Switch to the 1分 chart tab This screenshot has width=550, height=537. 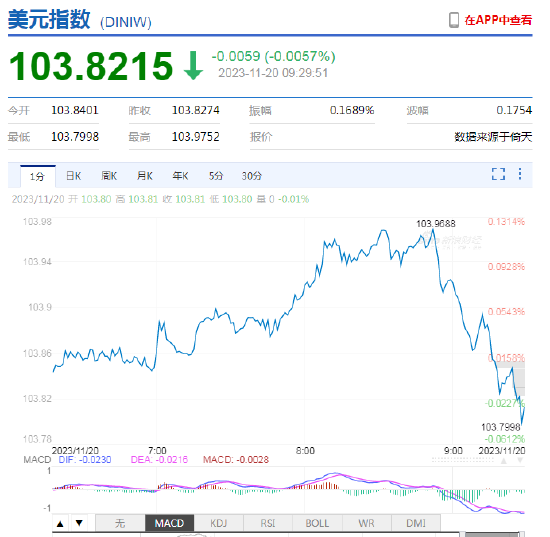click(x=38, y=176)
